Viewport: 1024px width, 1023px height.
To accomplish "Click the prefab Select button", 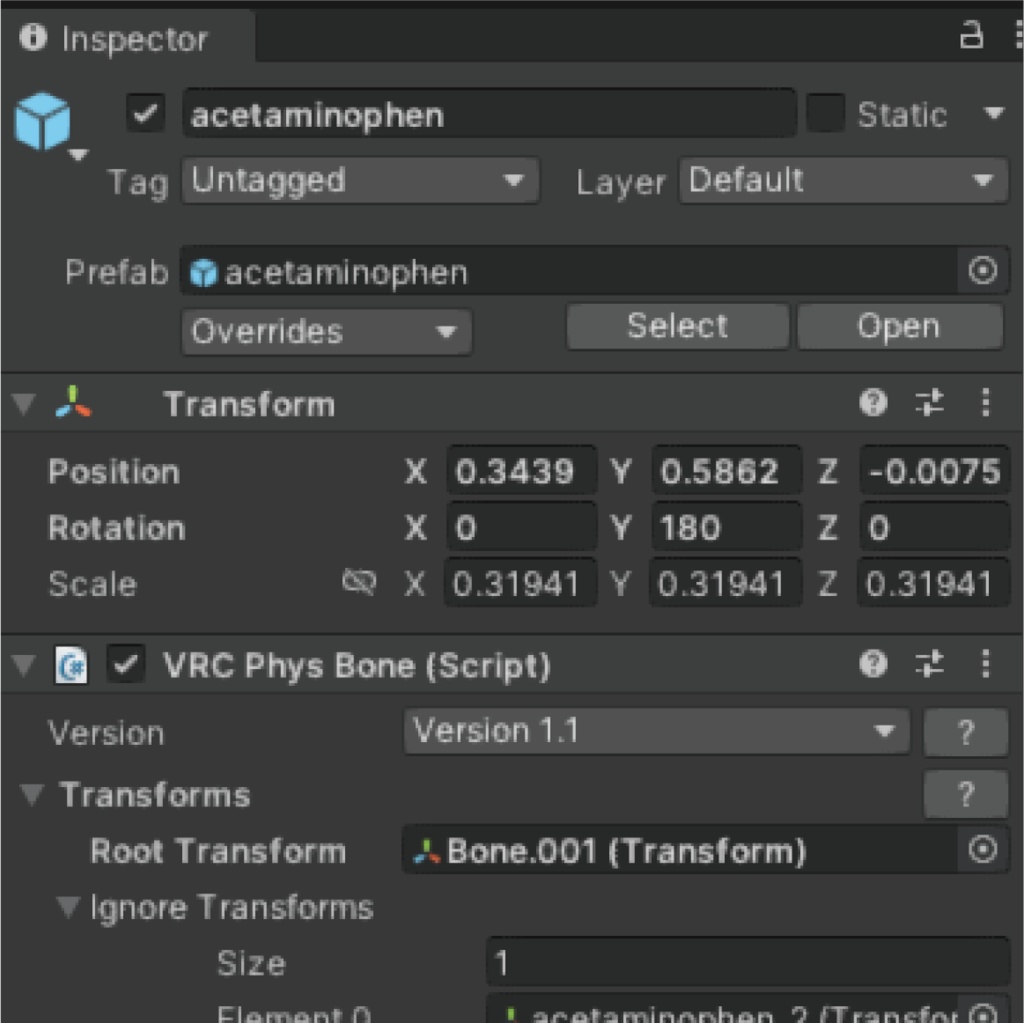I will tap(678, 326).
